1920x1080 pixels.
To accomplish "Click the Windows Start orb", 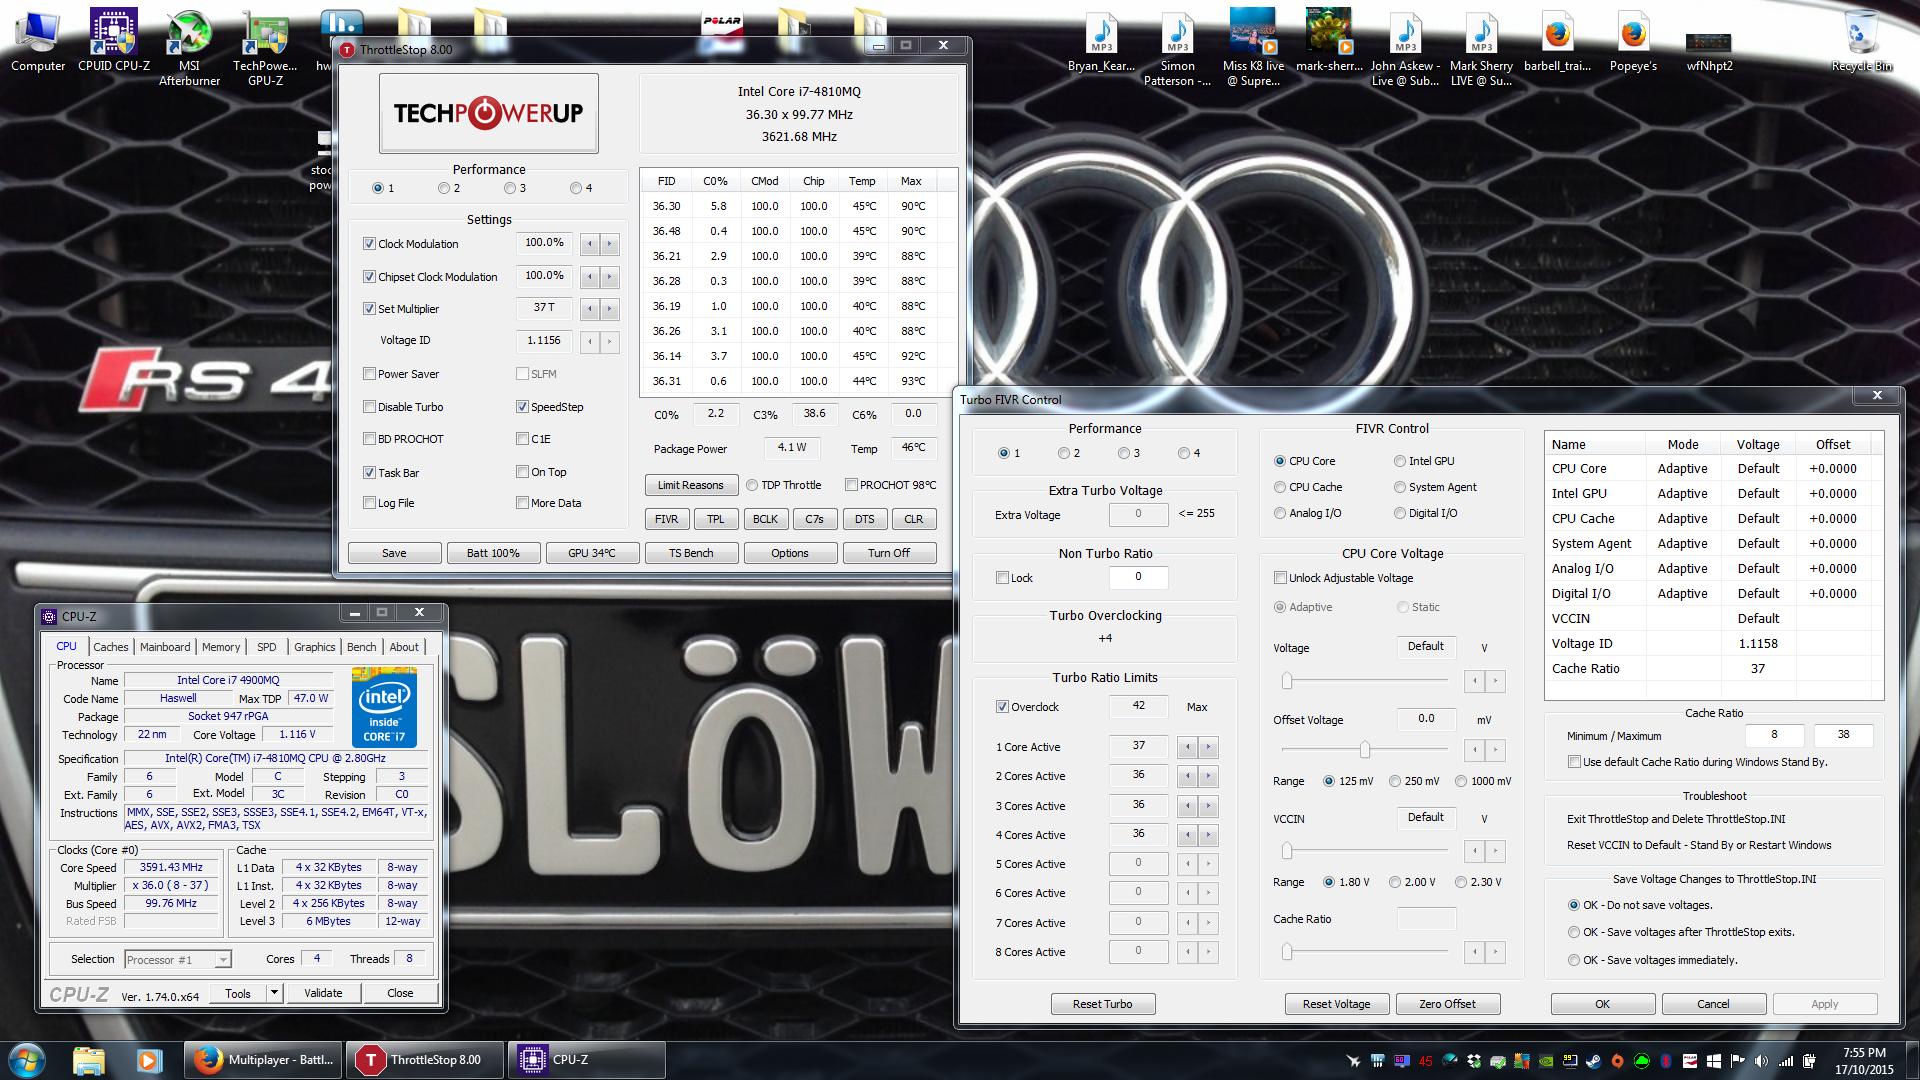I will tap(27, 1060).
